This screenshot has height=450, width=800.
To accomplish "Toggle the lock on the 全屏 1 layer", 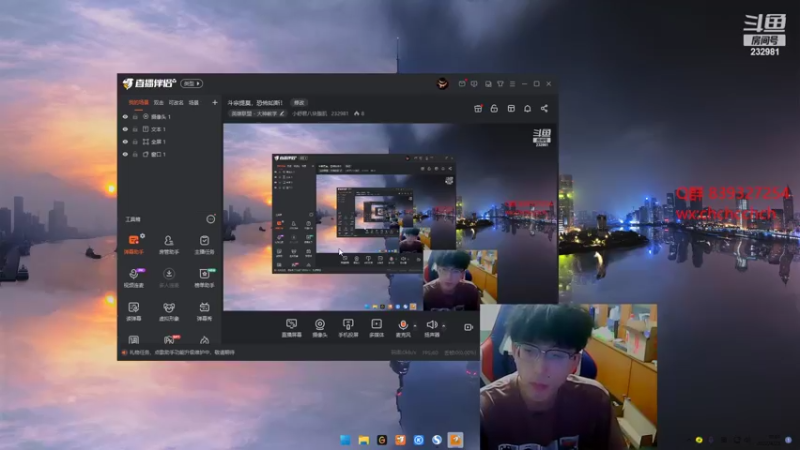I will (x=135, y=142).
